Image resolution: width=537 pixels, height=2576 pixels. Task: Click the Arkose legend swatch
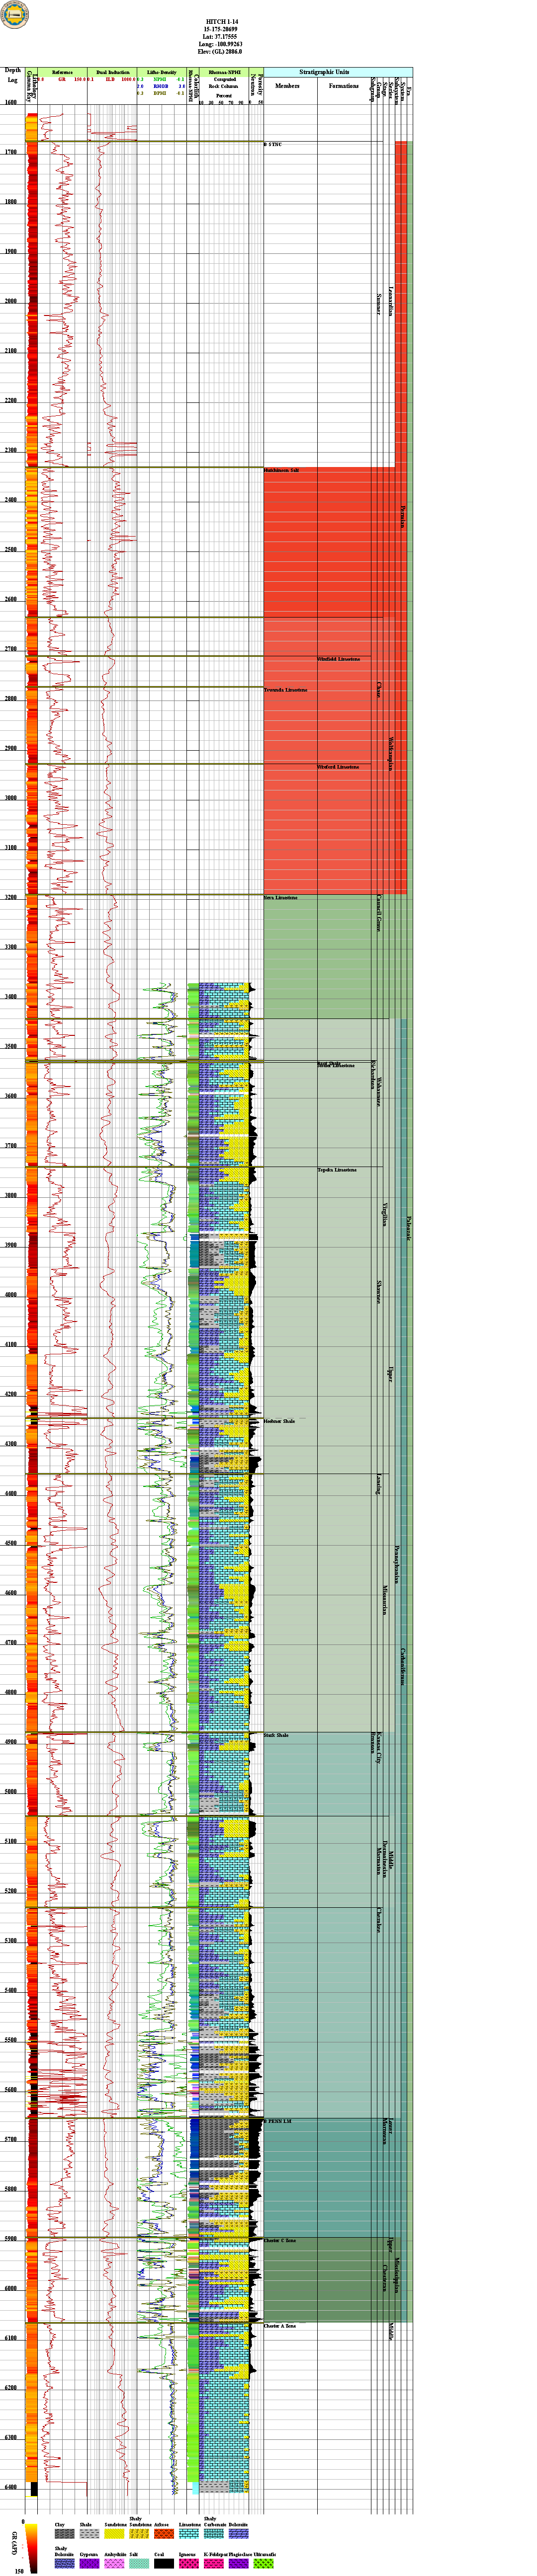click(x=165, y=2533)
